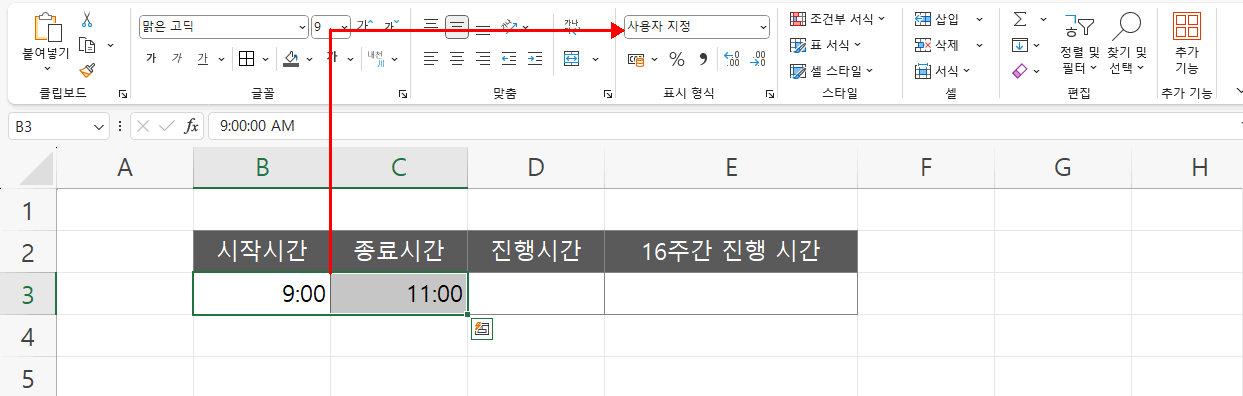
Task: Open Cell Styles (셀 스타일)
Action: (x=831, y=71)
